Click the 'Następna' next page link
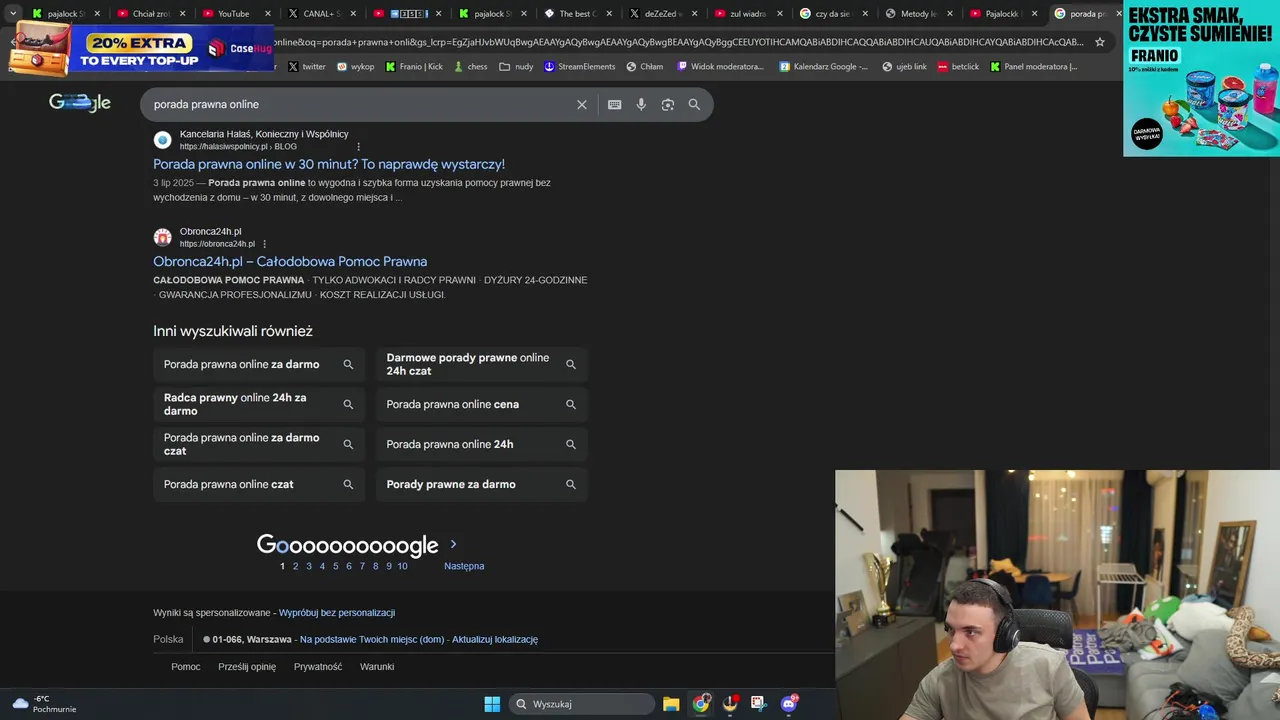The image size is (1280, 720). click(x=464, y=566)
